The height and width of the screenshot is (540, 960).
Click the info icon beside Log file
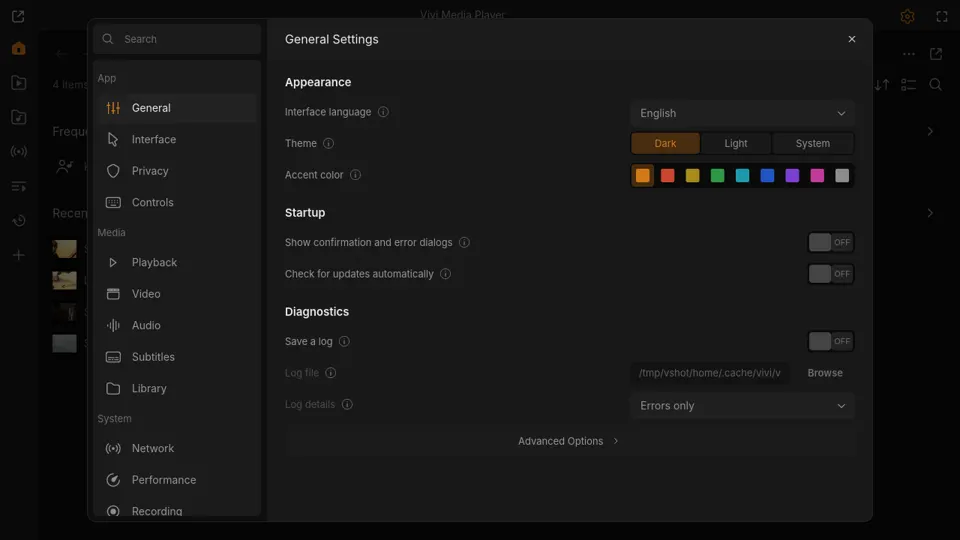[x=331, y=373]
